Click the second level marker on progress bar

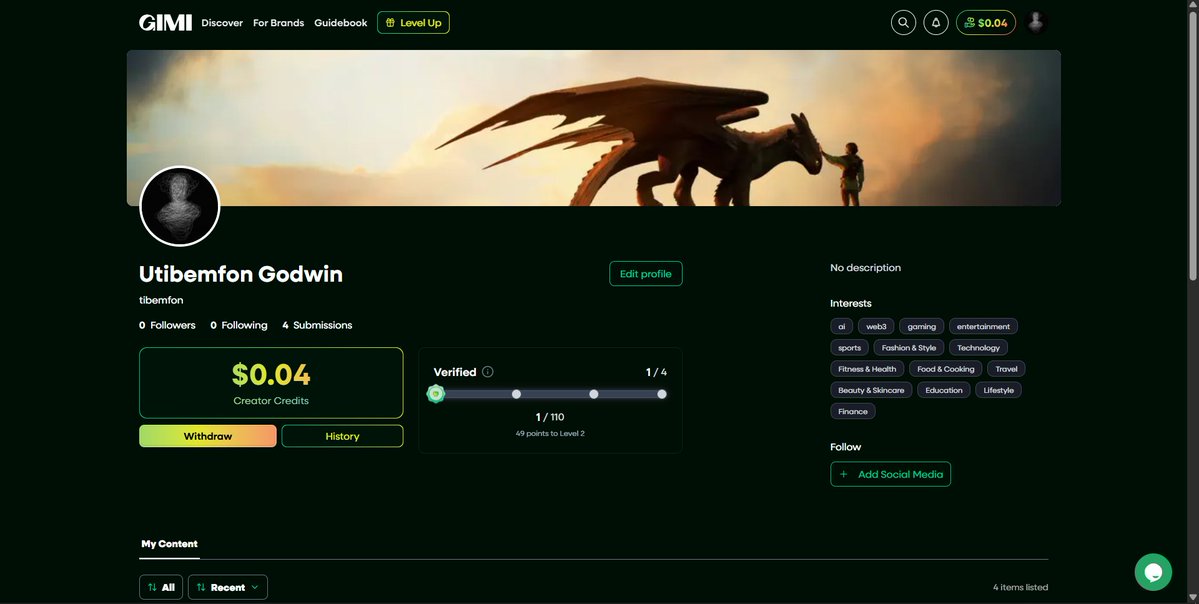[x=516, y=394]
